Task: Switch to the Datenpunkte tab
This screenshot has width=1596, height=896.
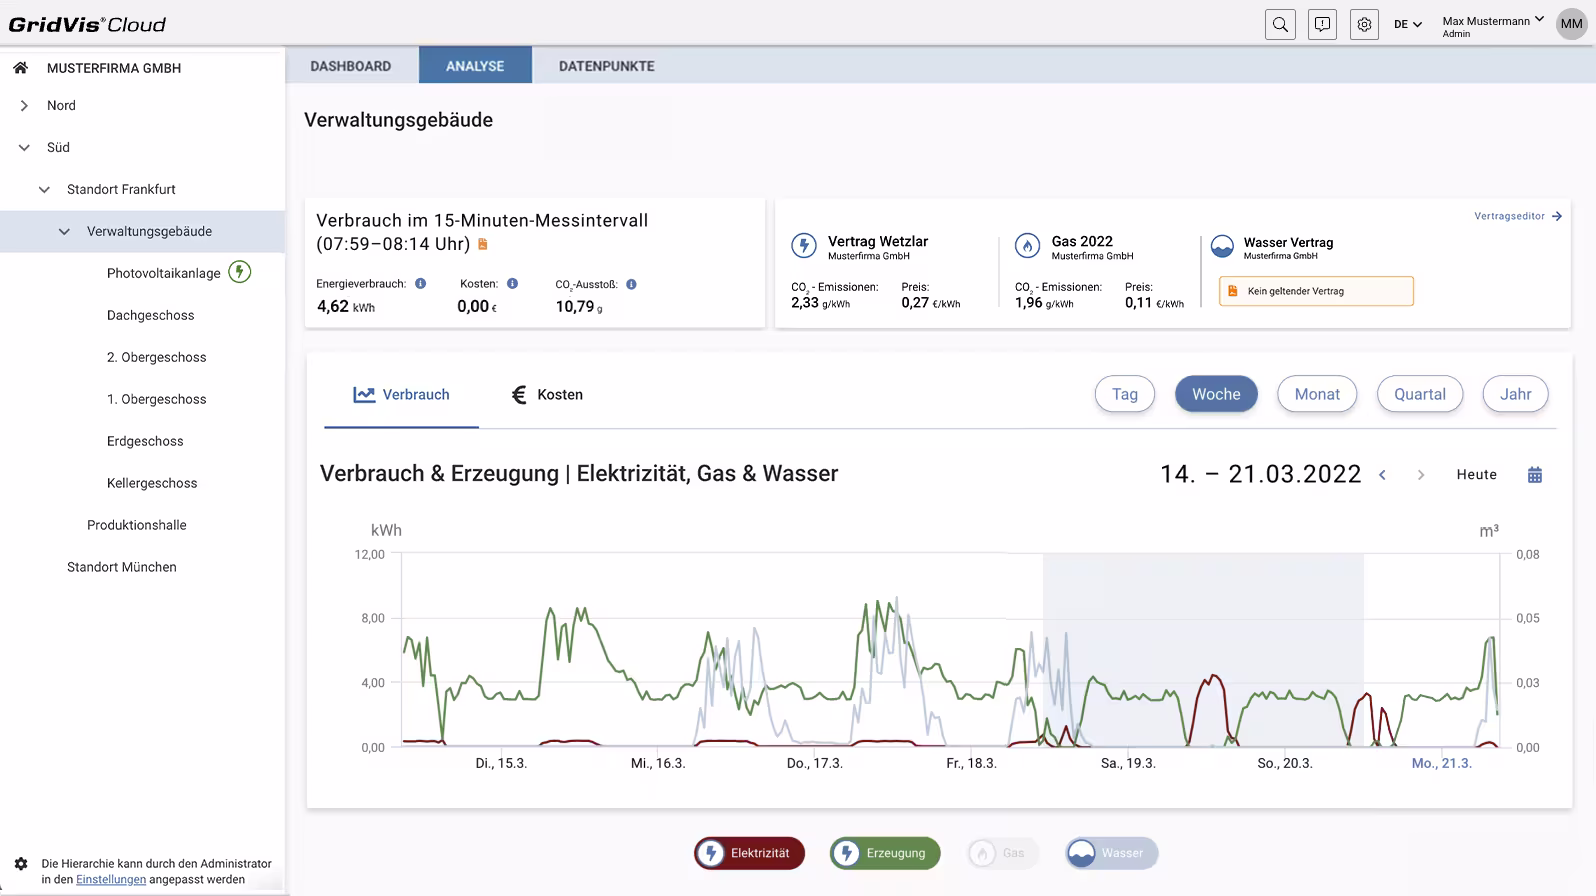Action: (x=606, y=66)
